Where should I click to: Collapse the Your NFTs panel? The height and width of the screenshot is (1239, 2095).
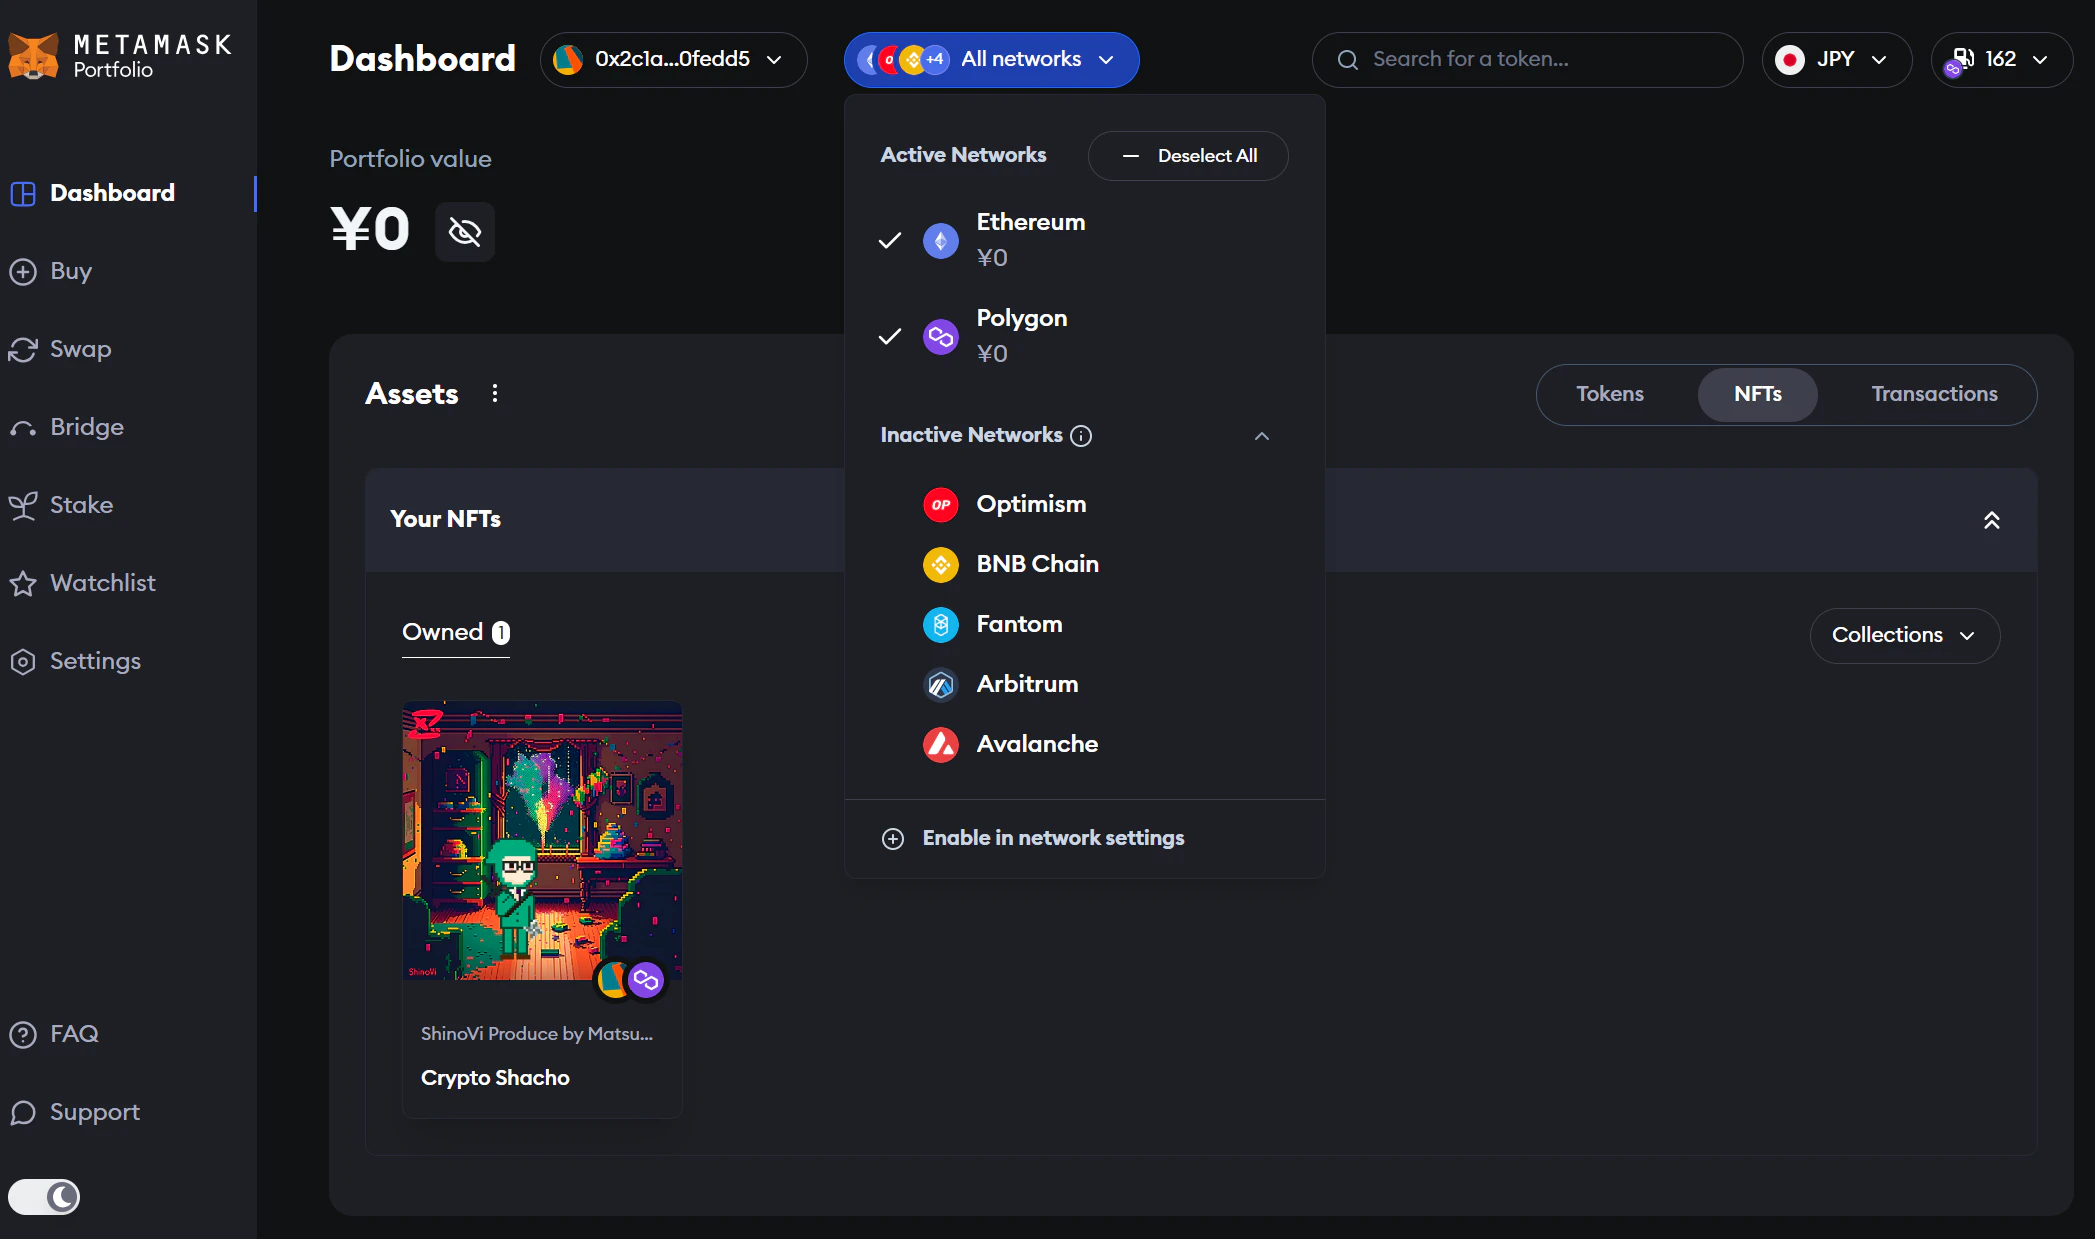click(x=1992, y=520)
